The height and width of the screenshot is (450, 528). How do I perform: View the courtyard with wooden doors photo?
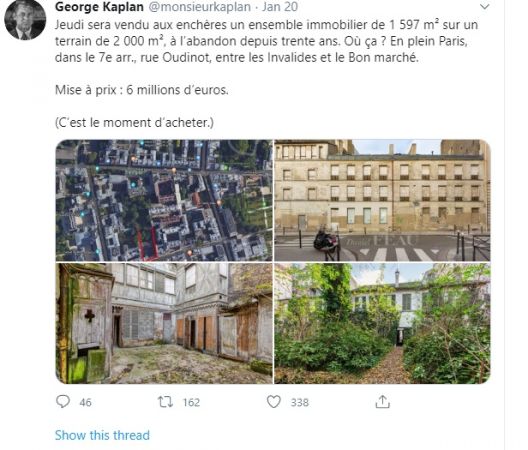tap(164, 323)
